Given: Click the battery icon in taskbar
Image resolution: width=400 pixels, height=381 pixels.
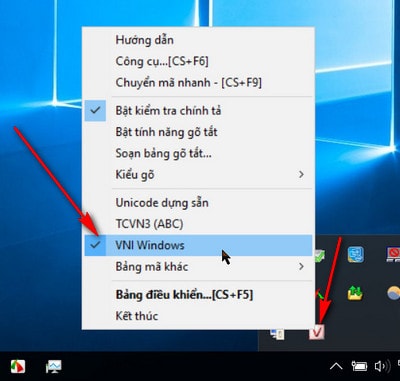Looking at the screenshot, I should click(359, 366).
